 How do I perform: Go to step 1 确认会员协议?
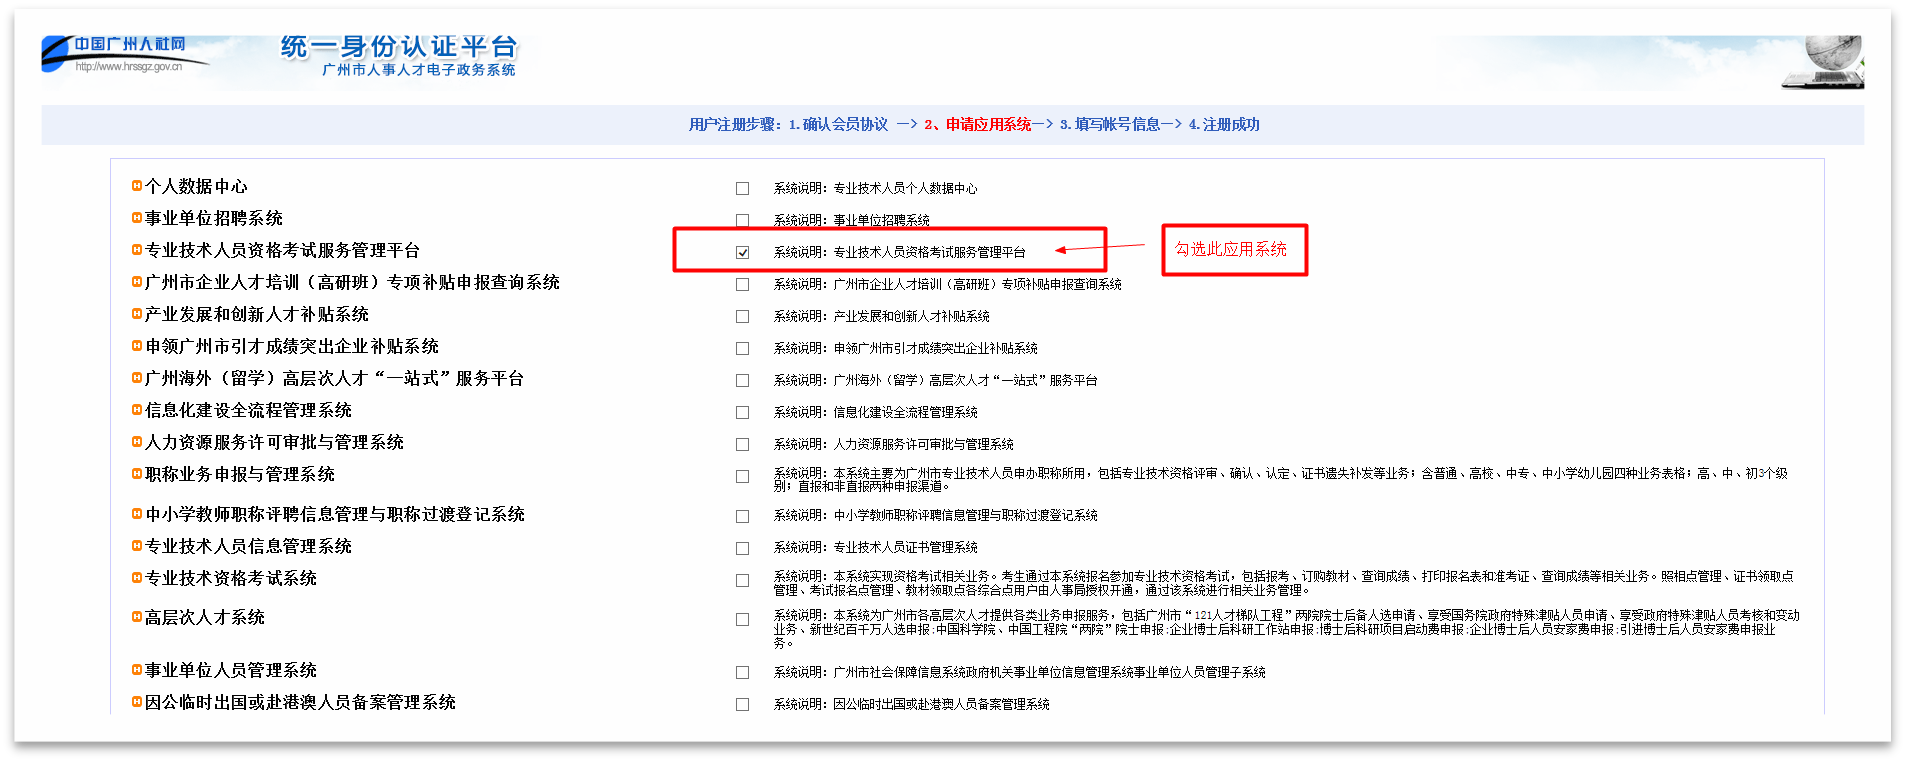click(x=838, y=125)
